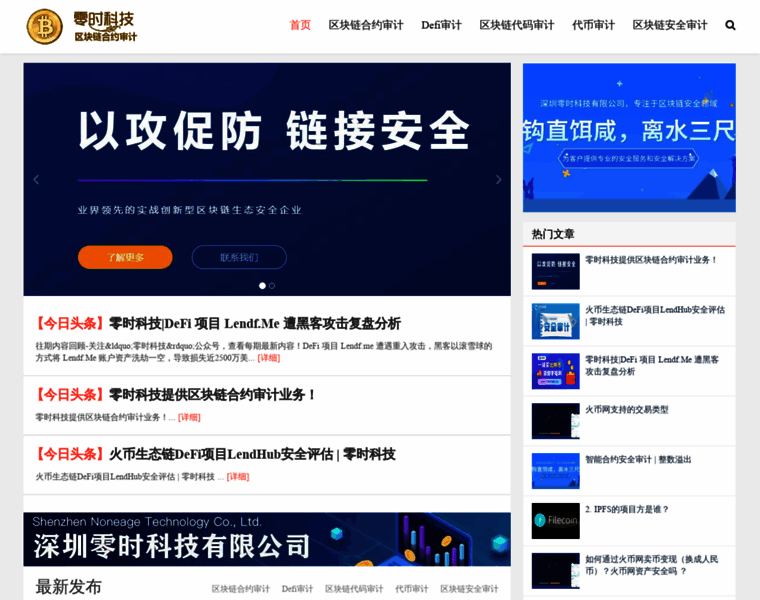Open 区块链合约审计 in top navigation

coord(366,25)
